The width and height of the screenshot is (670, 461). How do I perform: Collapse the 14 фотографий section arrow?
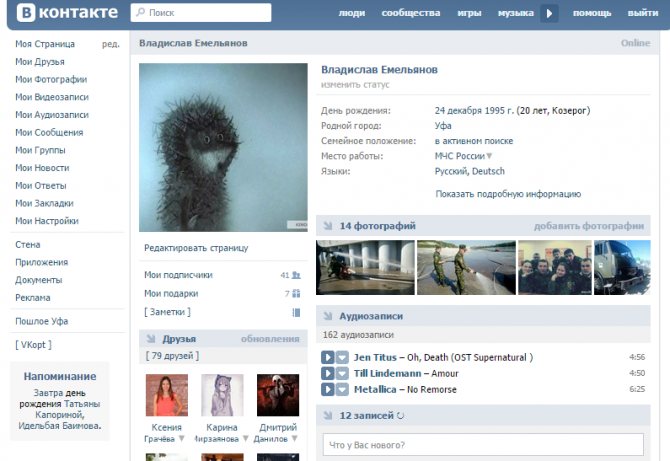pyautogui.click(x=328, y=226)
